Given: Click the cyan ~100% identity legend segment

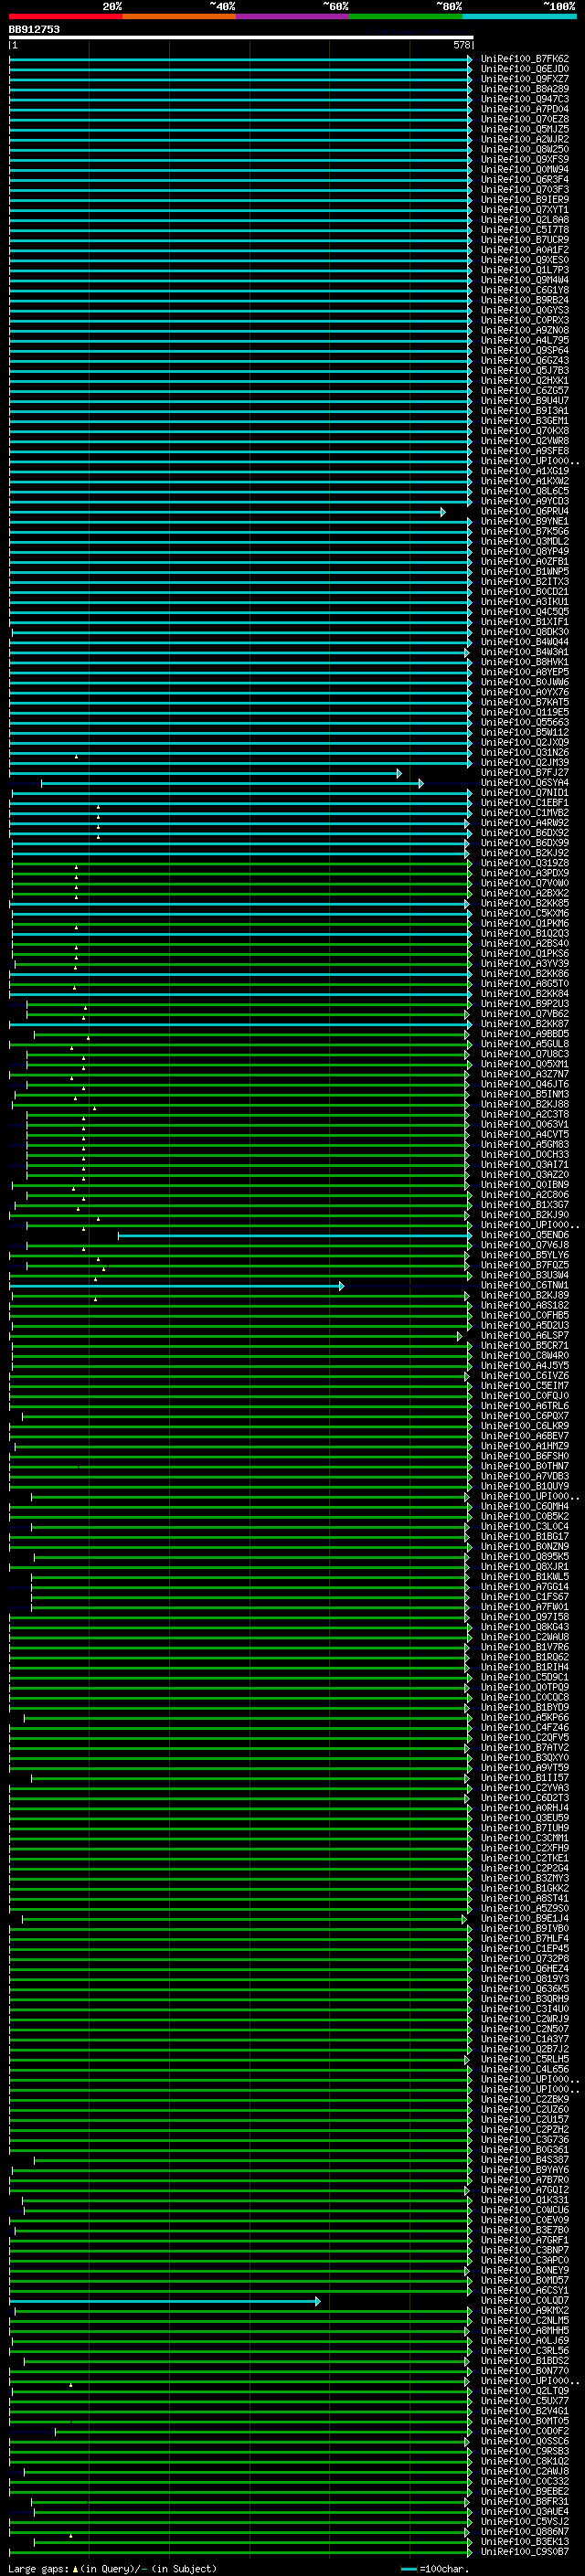Looking at the screenshot, I should tap(519, 16).
